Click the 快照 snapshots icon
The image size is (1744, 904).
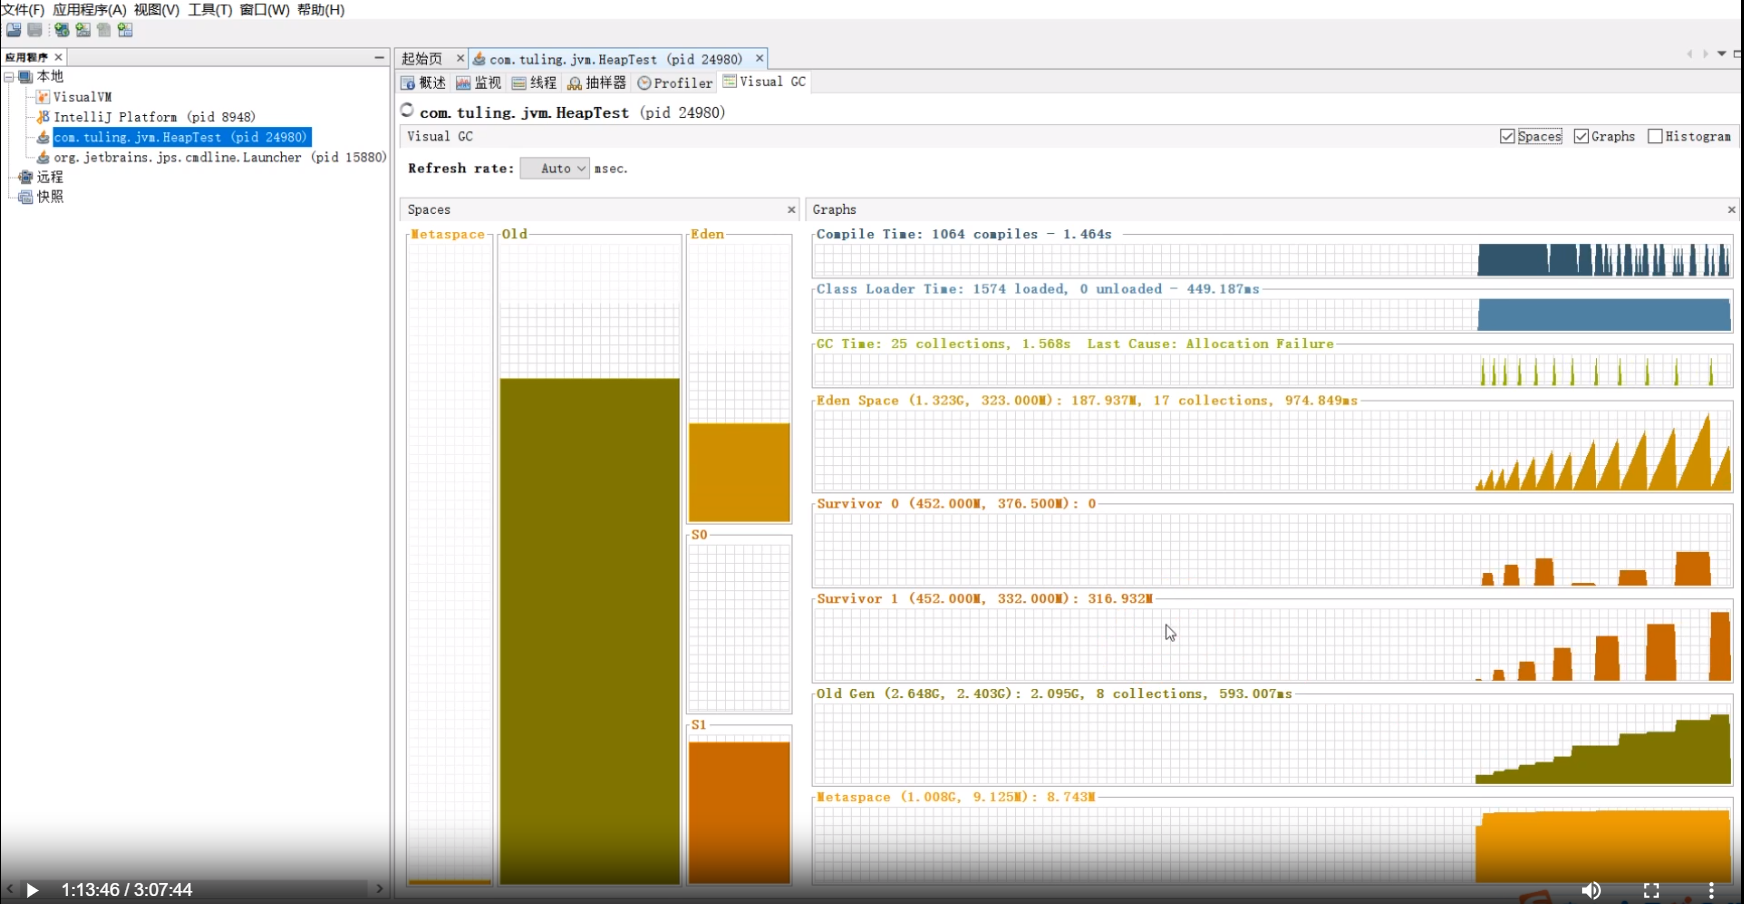click(26, 197)
